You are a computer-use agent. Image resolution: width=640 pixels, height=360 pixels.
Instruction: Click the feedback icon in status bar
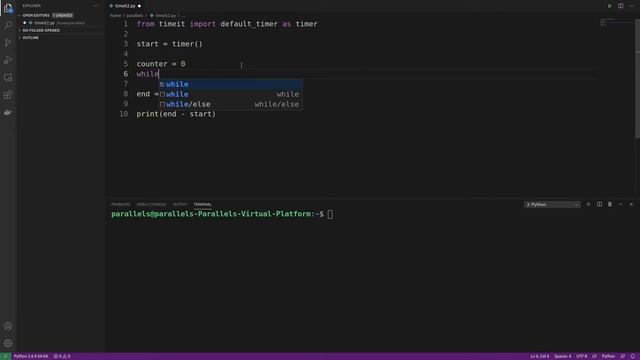[x=622, y=356]
